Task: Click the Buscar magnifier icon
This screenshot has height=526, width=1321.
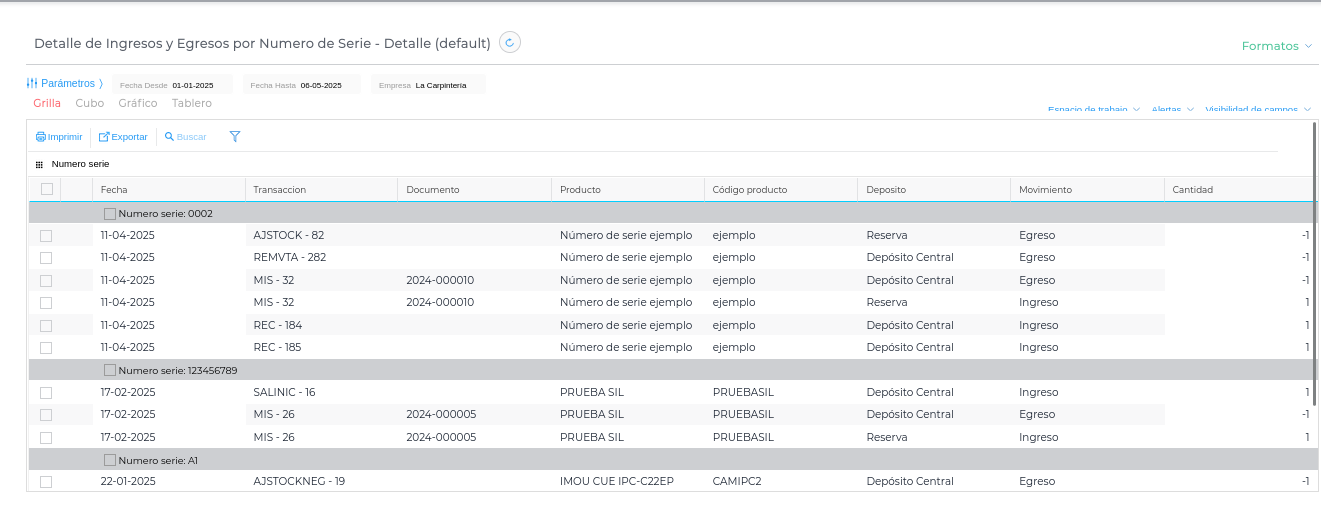Action: (170, 137)
